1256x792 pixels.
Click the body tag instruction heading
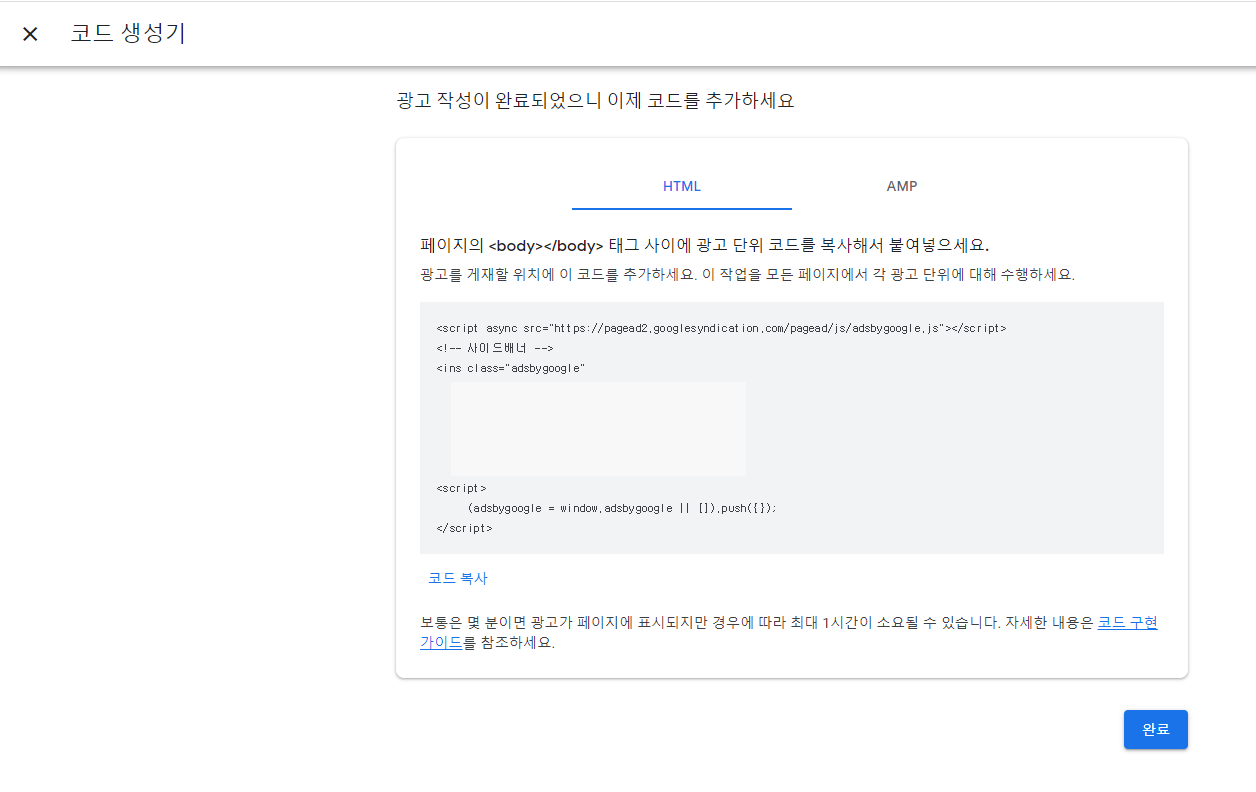(x=705, y=245)
